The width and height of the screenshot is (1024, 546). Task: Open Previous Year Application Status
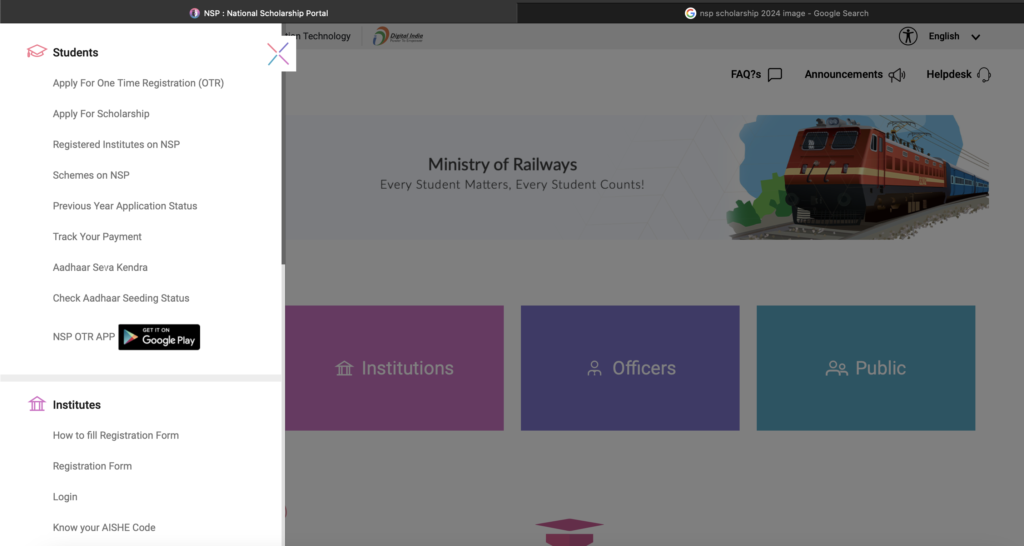[x=125, y=206]
